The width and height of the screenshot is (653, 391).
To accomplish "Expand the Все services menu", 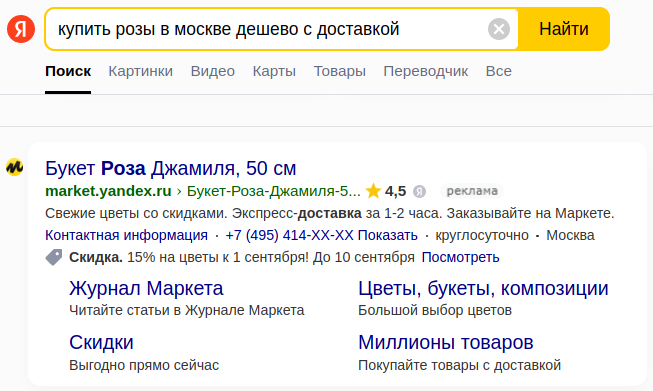I will [498, 71].
